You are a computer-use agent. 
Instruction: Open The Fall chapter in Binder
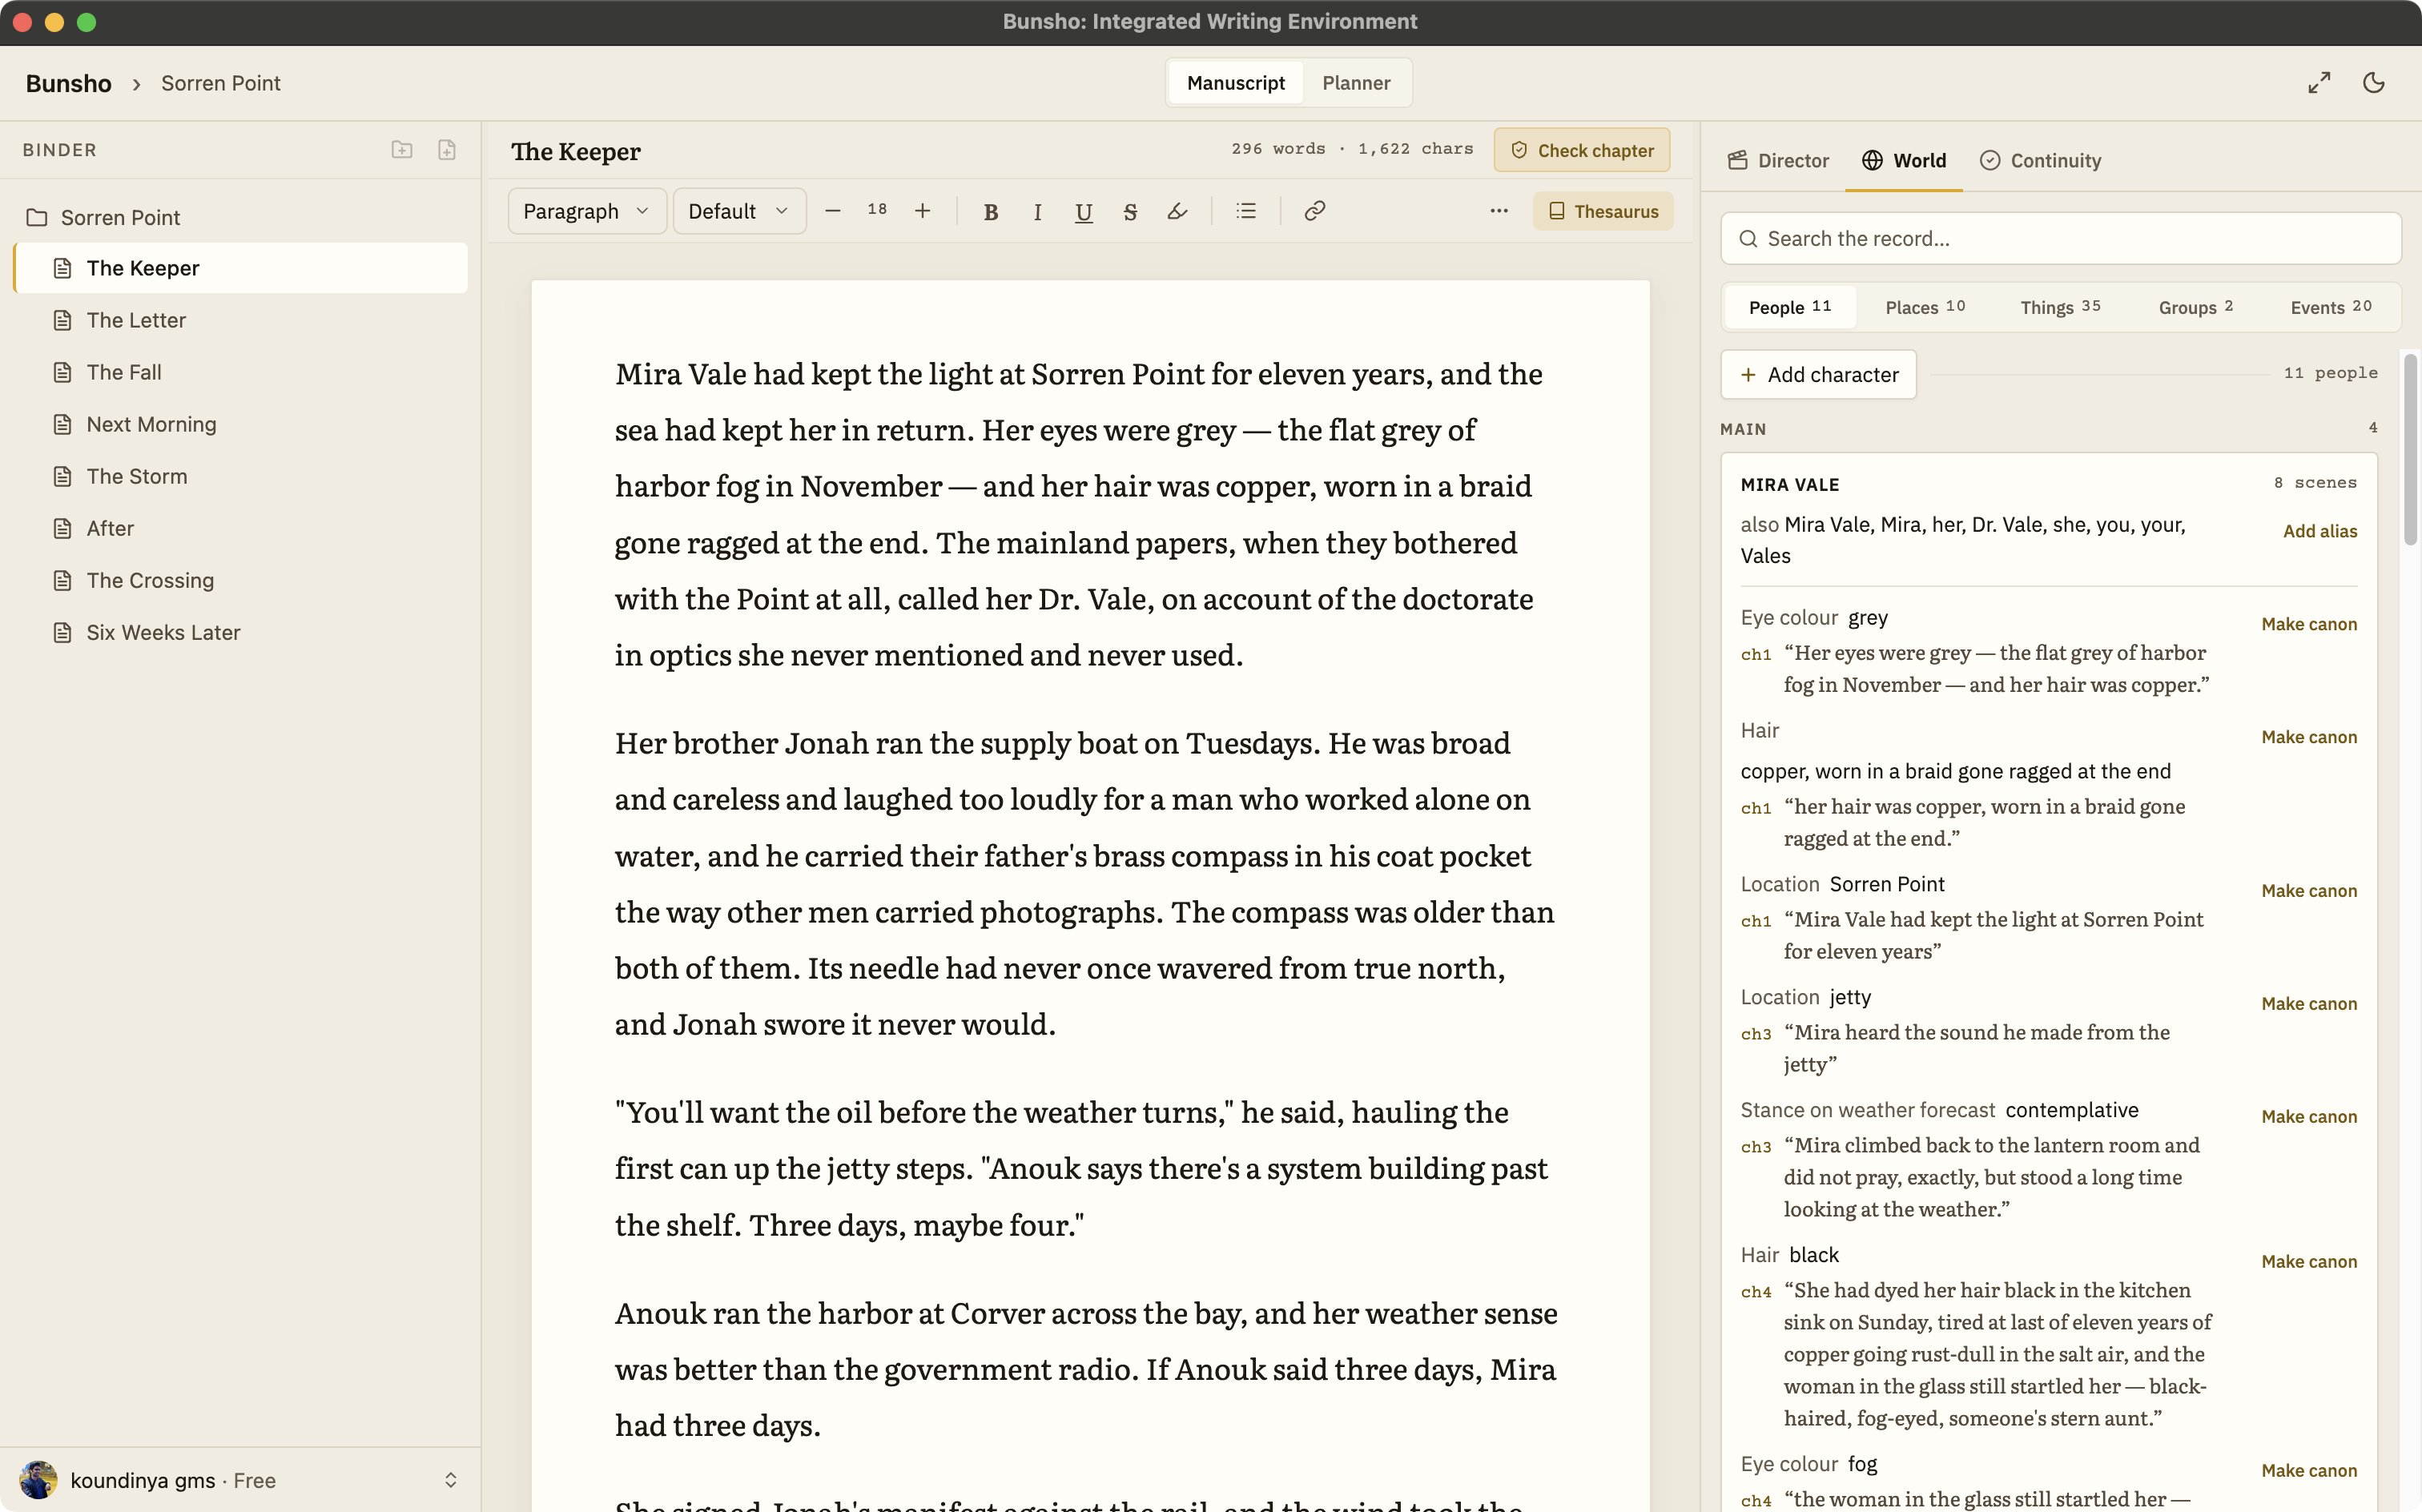pos(241,372)
